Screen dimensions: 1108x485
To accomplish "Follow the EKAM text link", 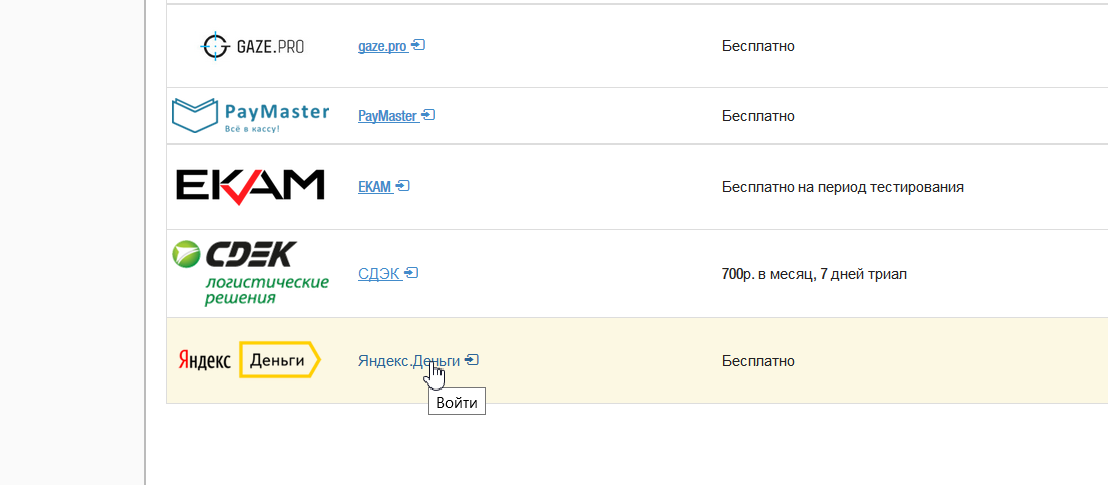I will tap(375, 187).
